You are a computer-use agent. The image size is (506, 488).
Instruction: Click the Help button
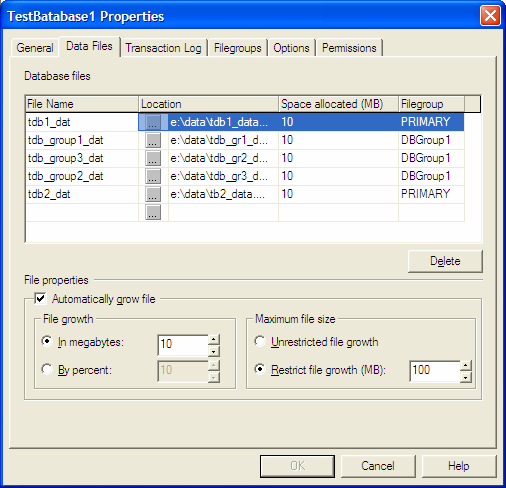point(459,466)
